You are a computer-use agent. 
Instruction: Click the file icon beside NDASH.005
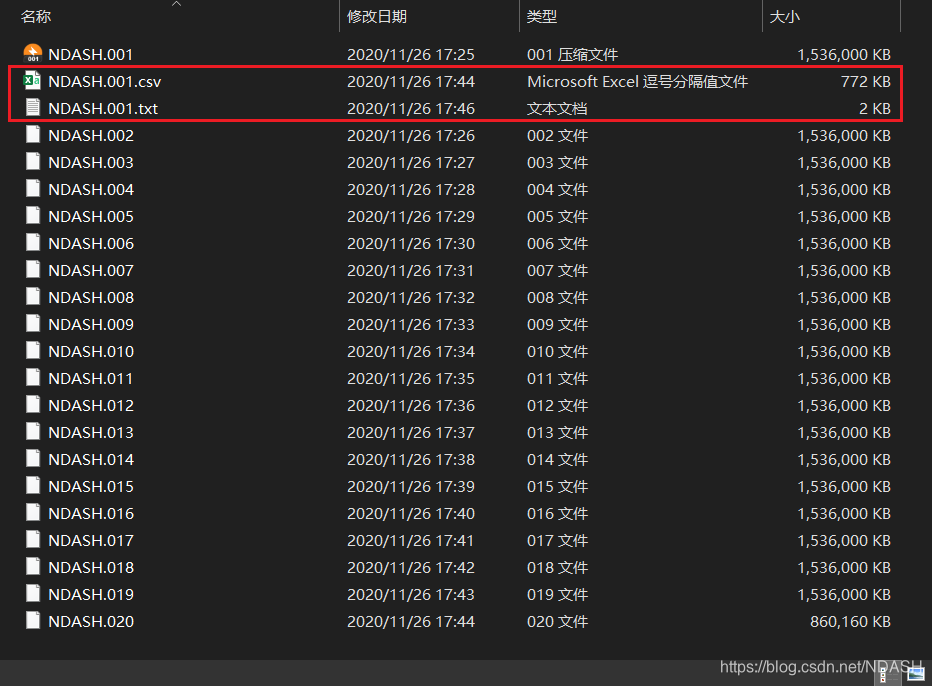click(x=33, y=216)
